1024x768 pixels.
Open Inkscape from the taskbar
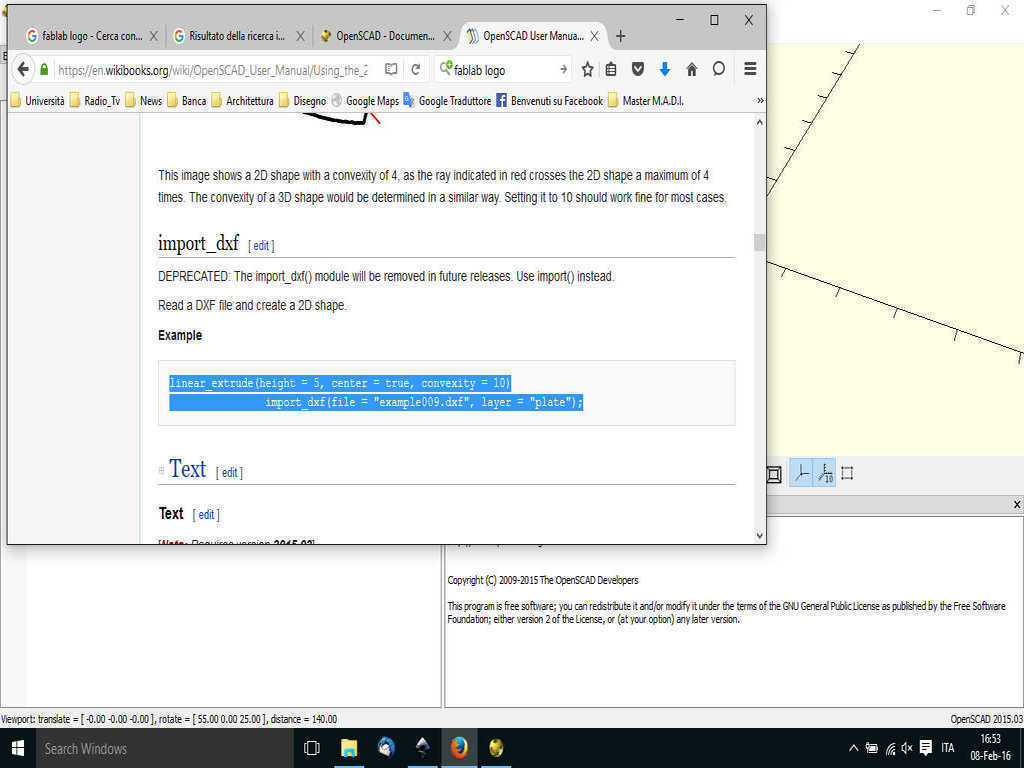click(423, 748)
